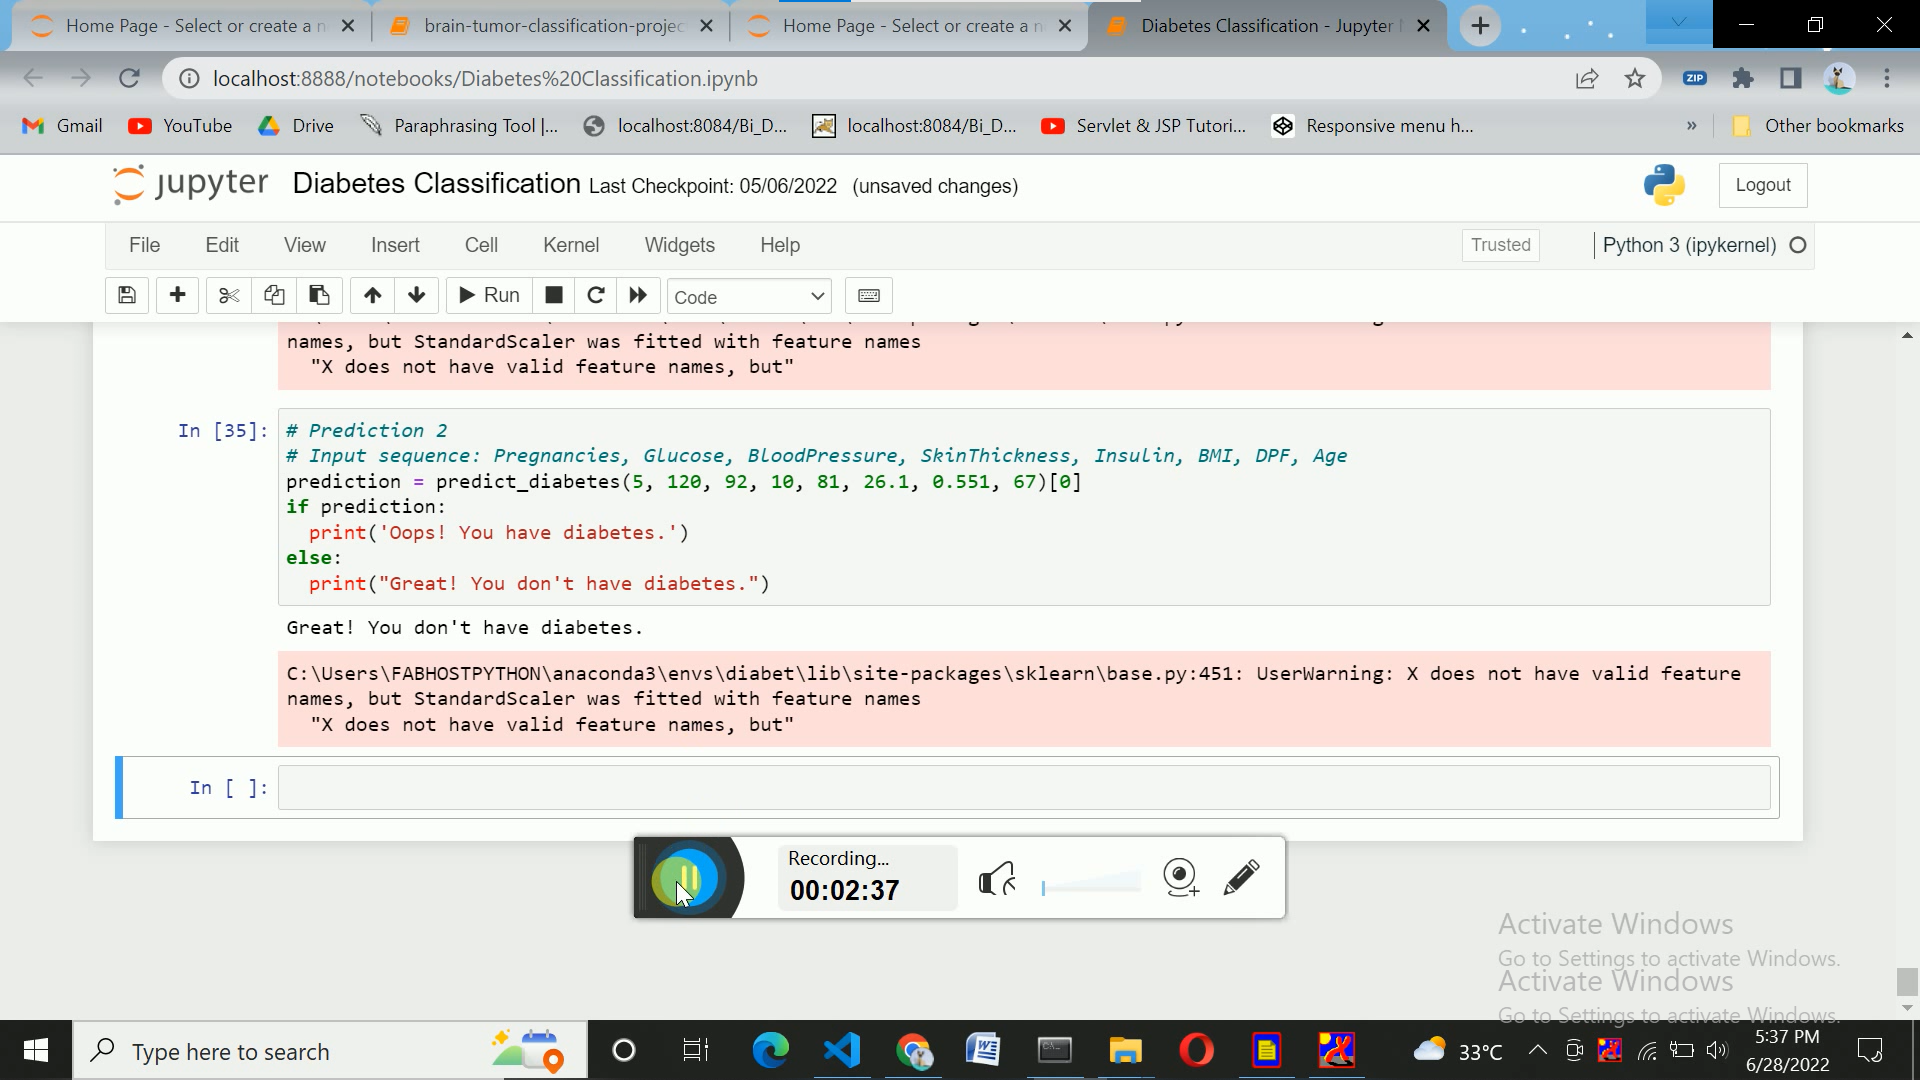The height and width of the screenshot is (1080, 1920).
Task: Pause the screen recording
Action: click(688, 878)
